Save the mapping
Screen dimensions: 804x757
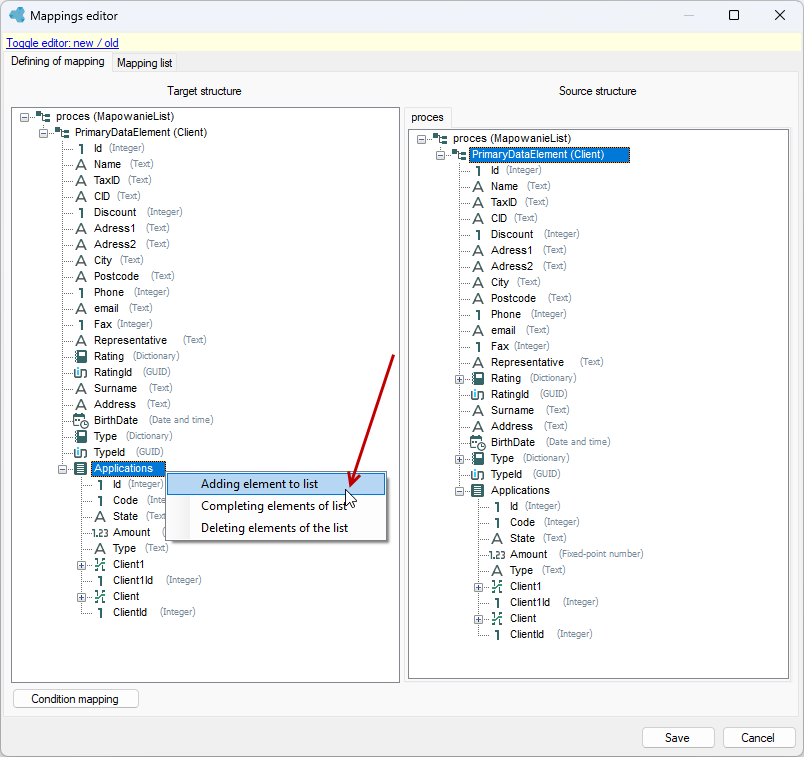678,738
